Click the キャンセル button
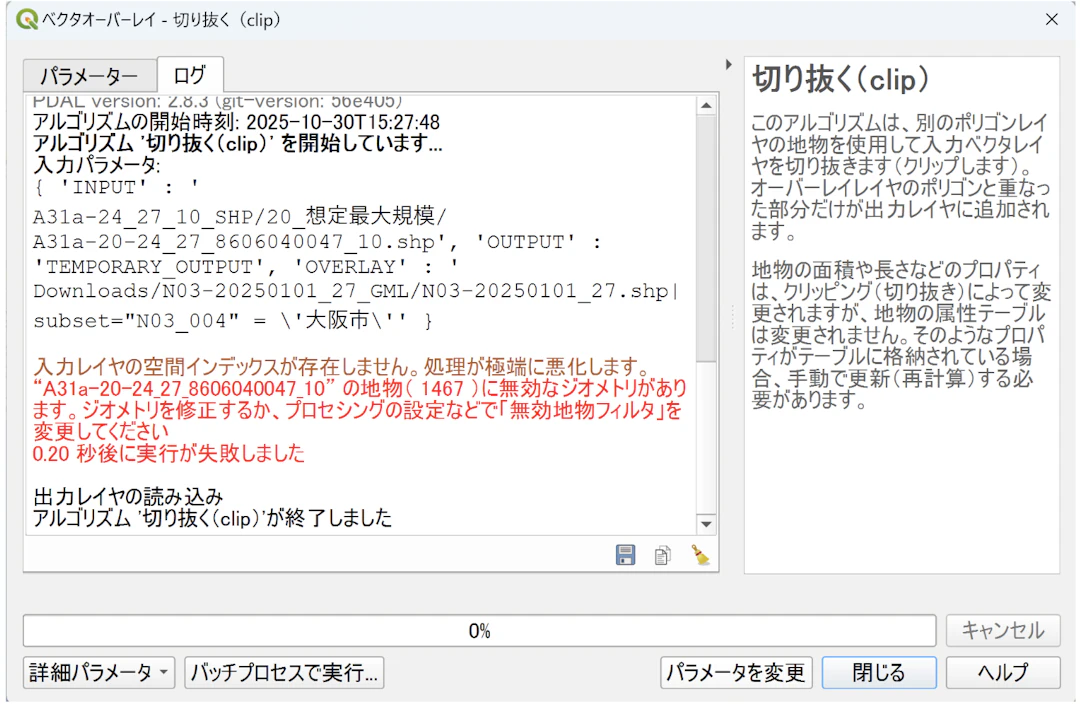Viewport: 1080px width, 707px height. 1002,630
